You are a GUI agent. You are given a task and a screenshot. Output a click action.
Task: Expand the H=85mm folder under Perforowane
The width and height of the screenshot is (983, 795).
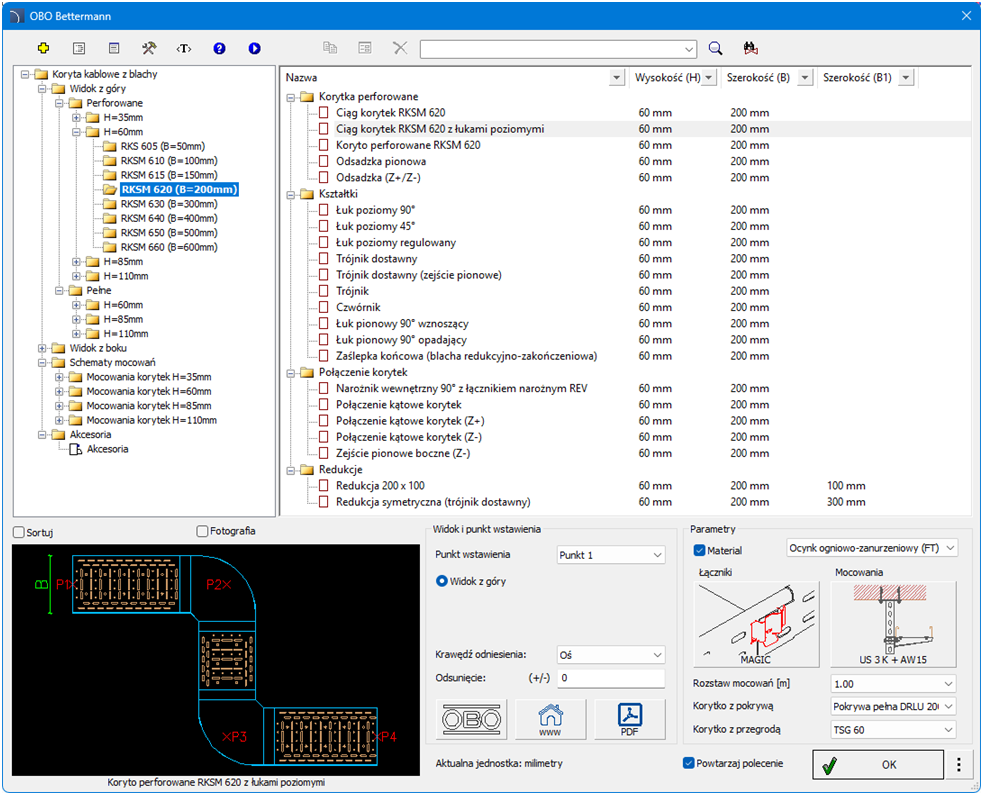pos(77,262)
